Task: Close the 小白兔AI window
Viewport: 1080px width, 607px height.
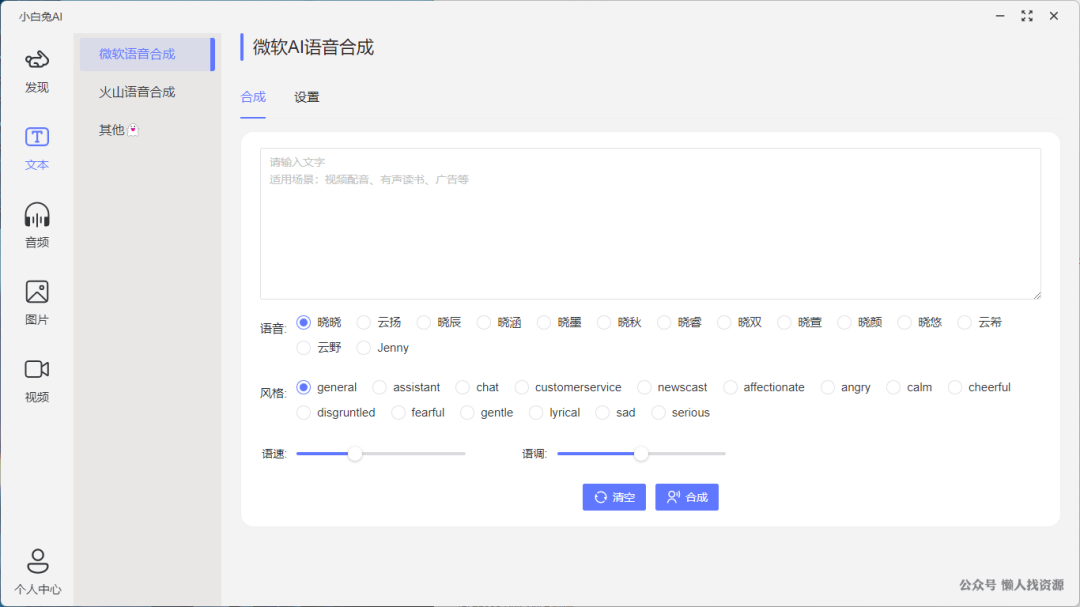Action: pos(1054,16)
